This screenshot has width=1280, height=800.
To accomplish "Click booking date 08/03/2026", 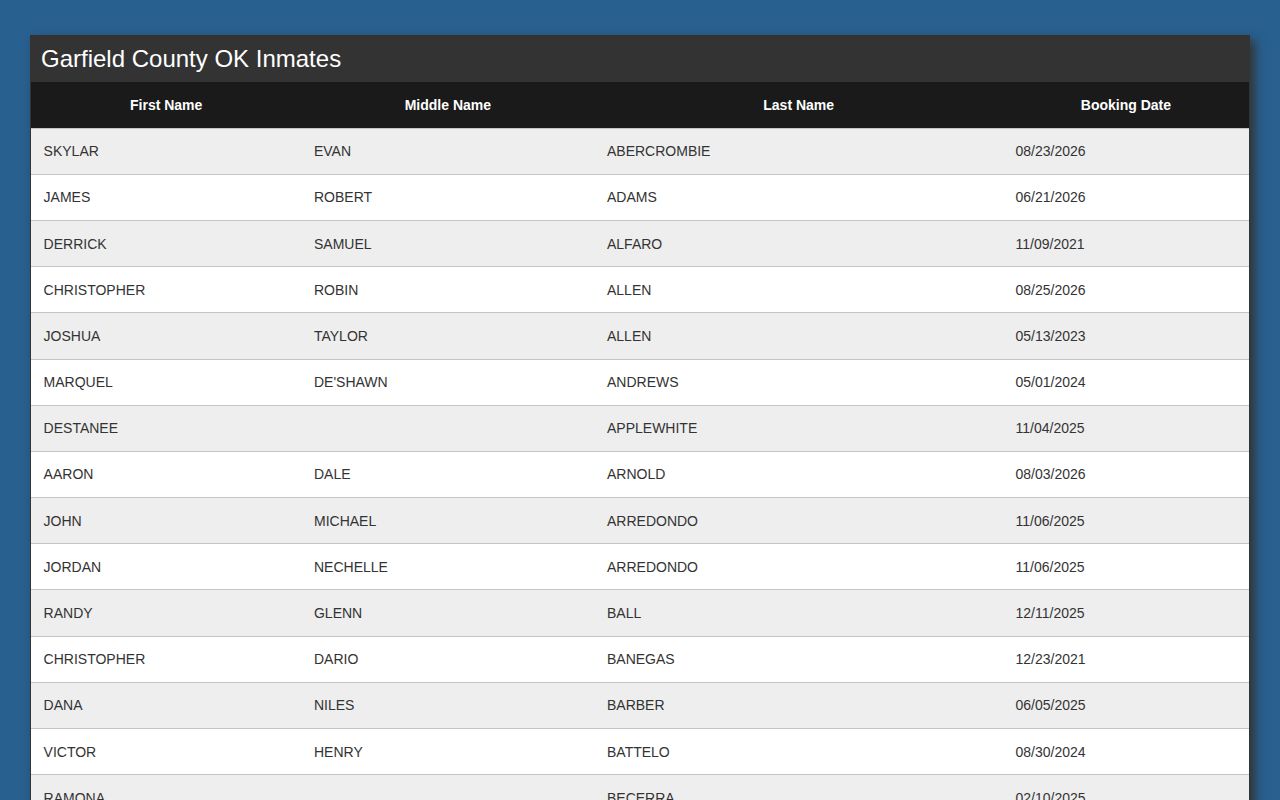I will [1050, 474].
